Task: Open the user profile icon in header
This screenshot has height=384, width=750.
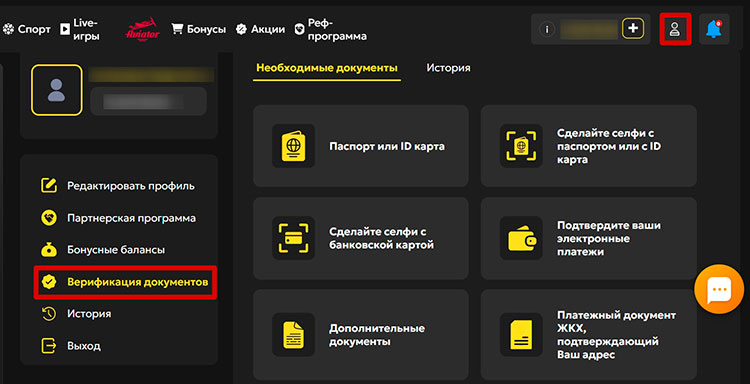Action: tap(675, 29)
